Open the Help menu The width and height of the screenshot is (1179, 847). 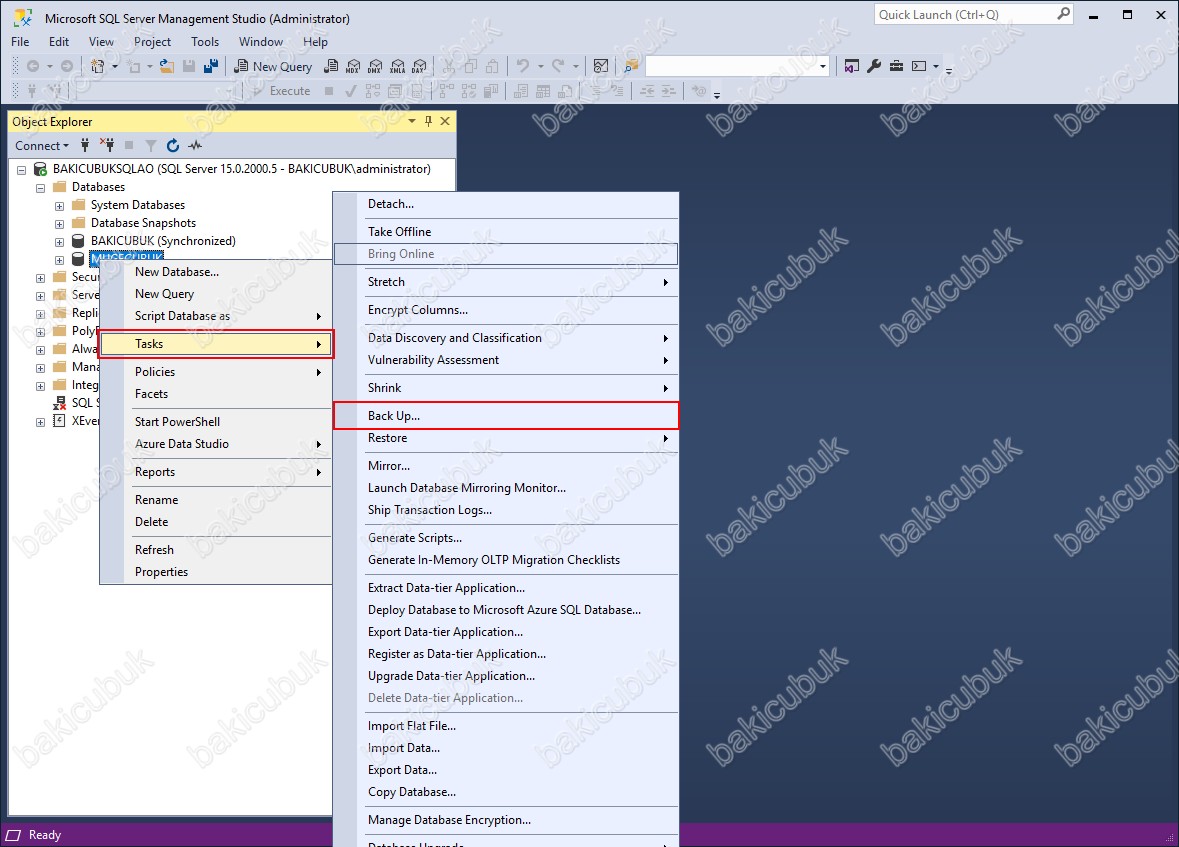(316, 41)
